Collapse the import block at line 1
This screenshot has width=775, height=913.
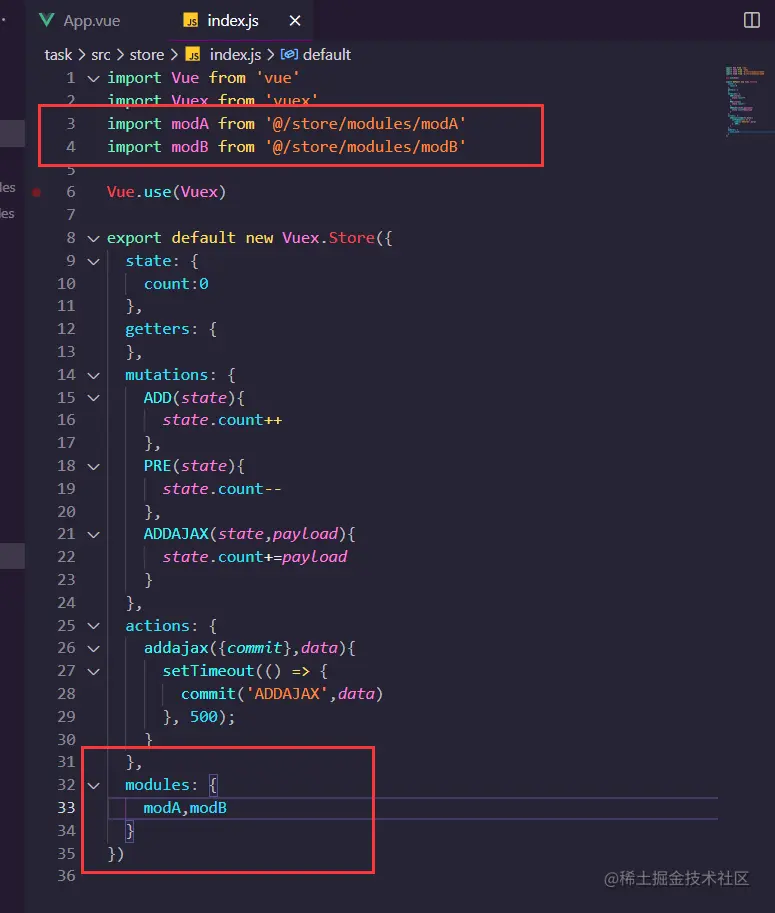pyautogui.click(x=94, y=78)
